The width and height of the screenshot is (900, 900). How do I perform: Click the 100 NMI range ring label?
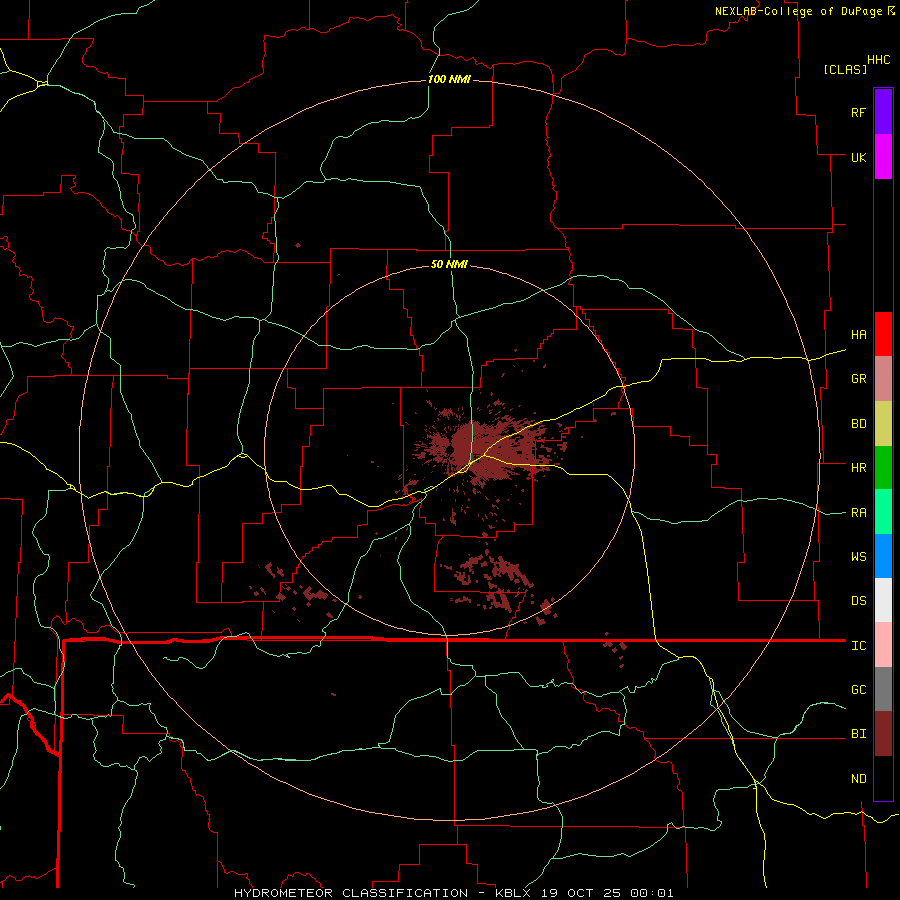[x=449, y=79]
